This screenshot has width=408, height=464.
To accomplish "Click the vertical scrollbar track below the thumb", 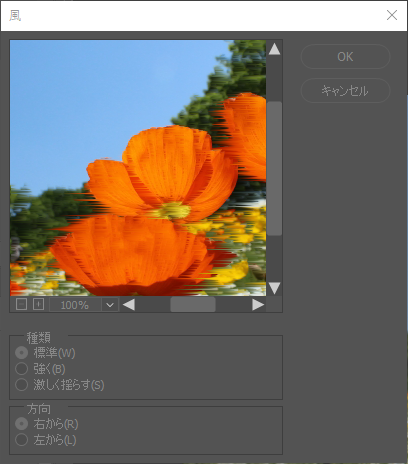I will tap(274, 258).
